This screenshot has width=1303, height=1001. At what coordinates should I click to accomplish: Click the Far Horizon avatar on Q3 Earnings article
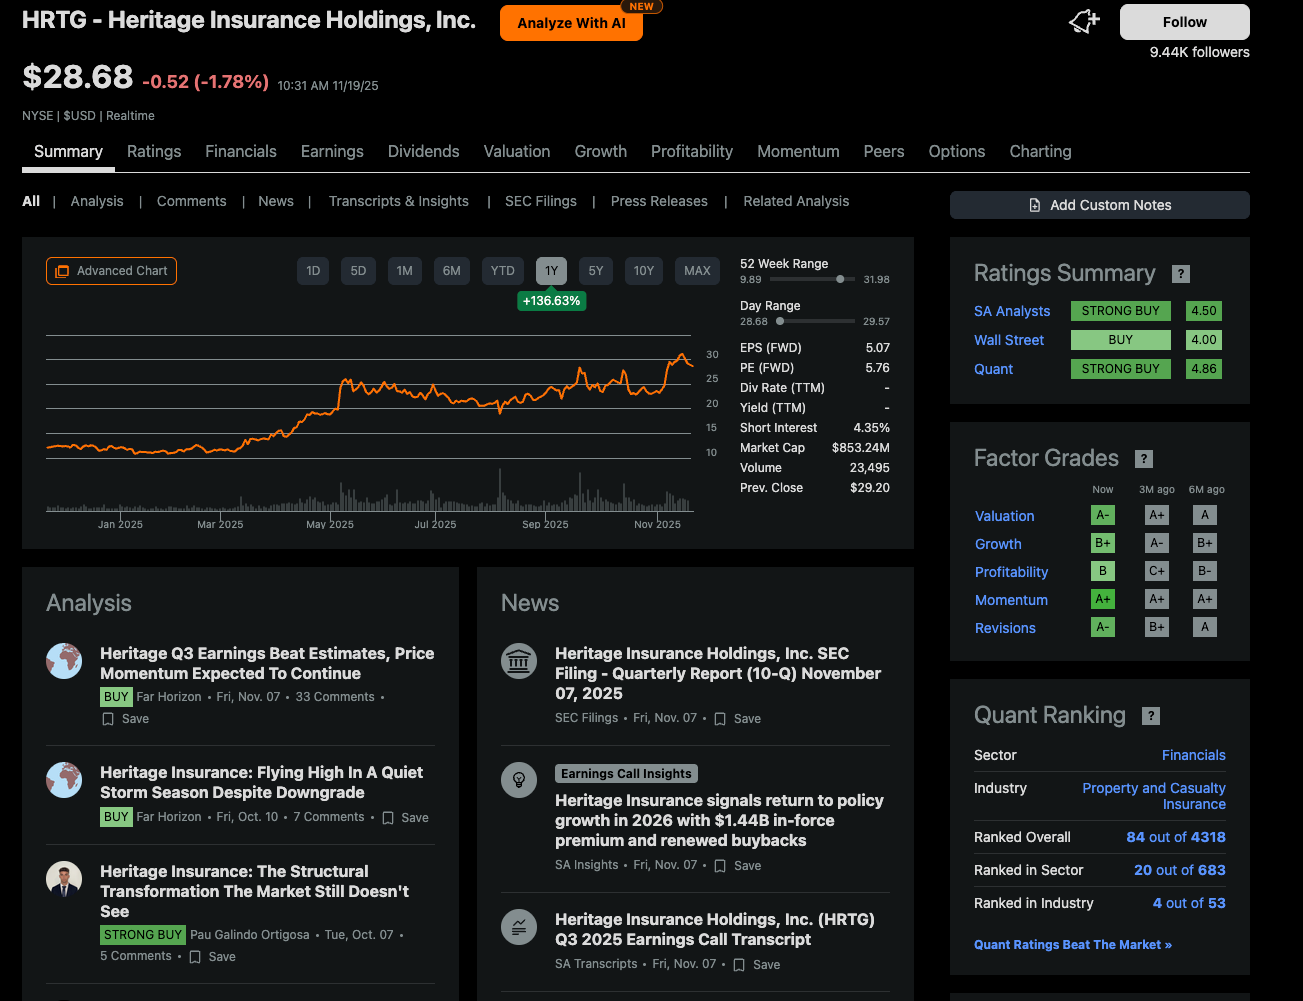pos(64,661)
